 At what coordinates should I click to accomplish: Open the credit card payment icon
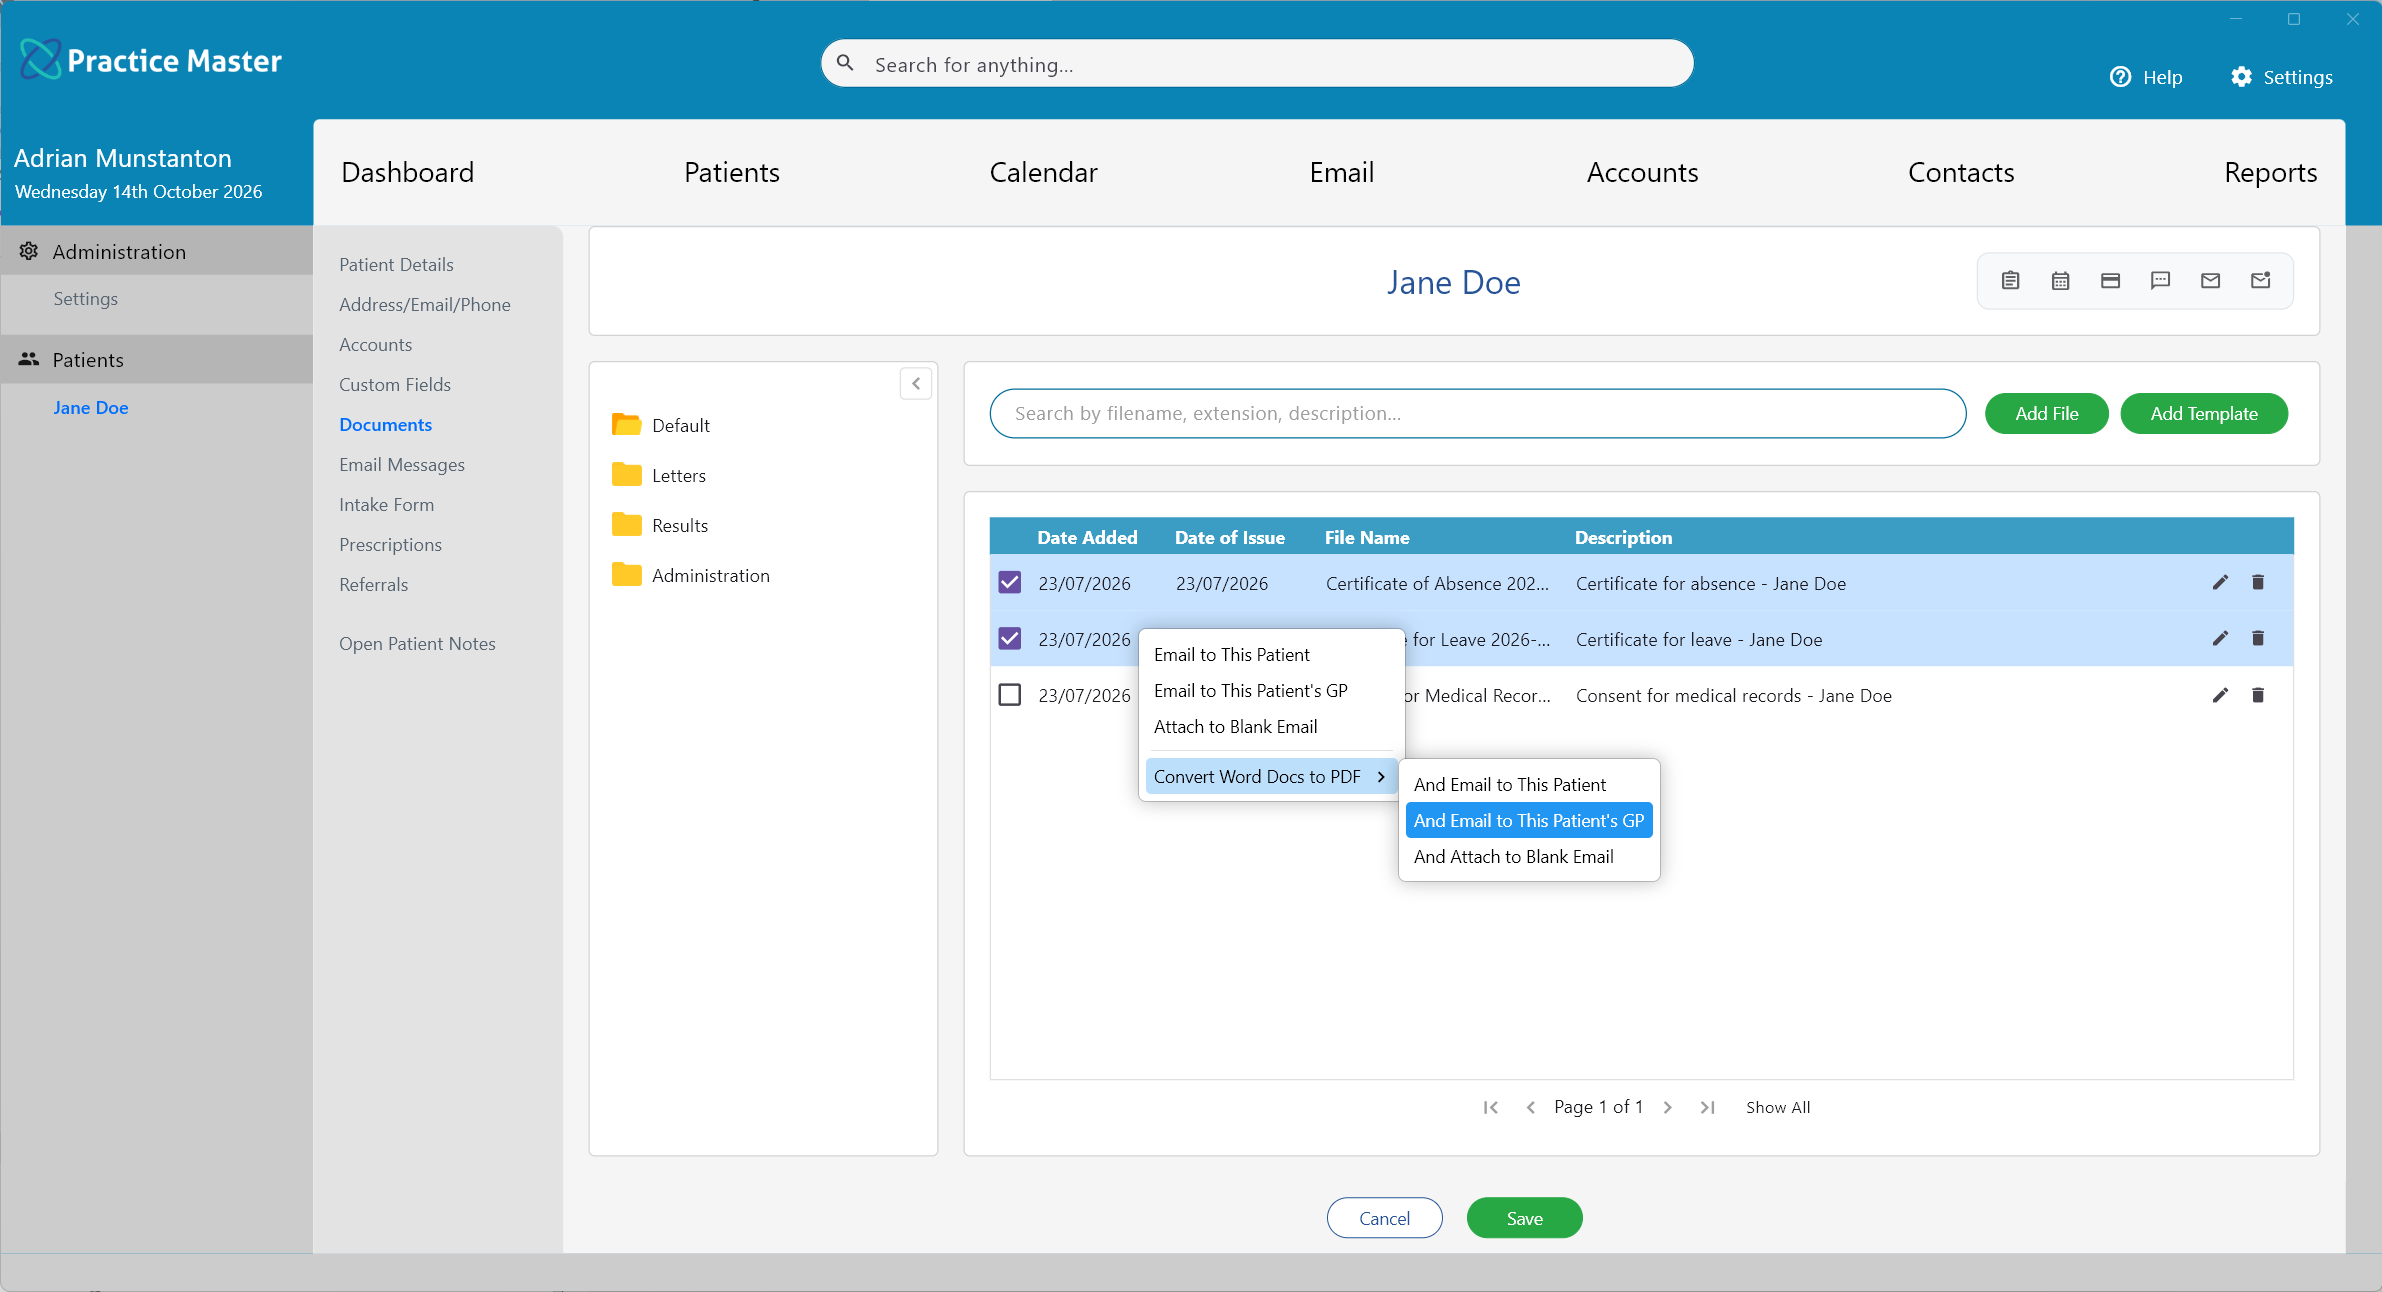(2110, 281)
